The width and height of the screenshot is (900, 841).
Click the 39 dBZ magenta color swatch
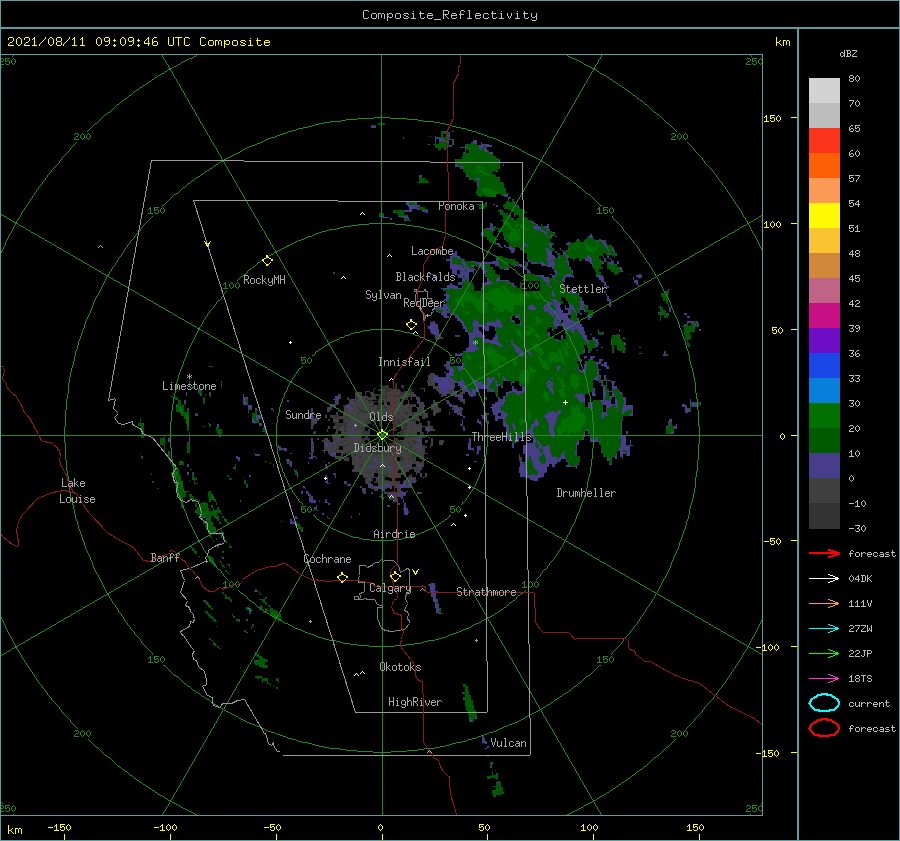coord(824,315)
